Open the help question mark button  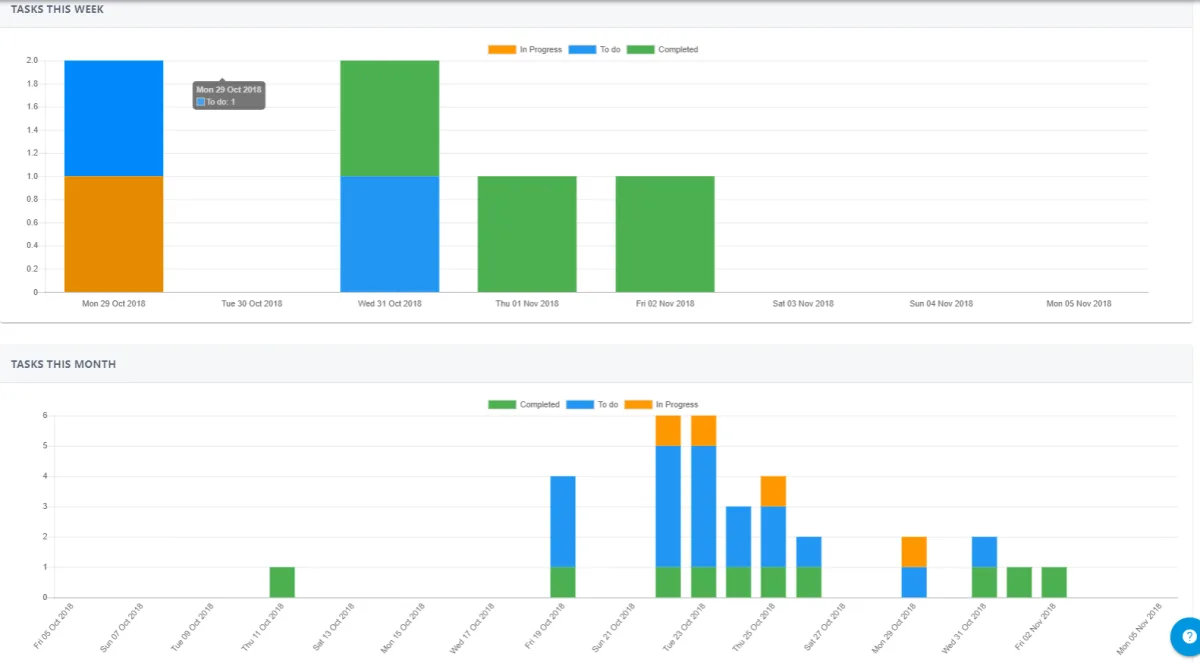[1187, 635]
